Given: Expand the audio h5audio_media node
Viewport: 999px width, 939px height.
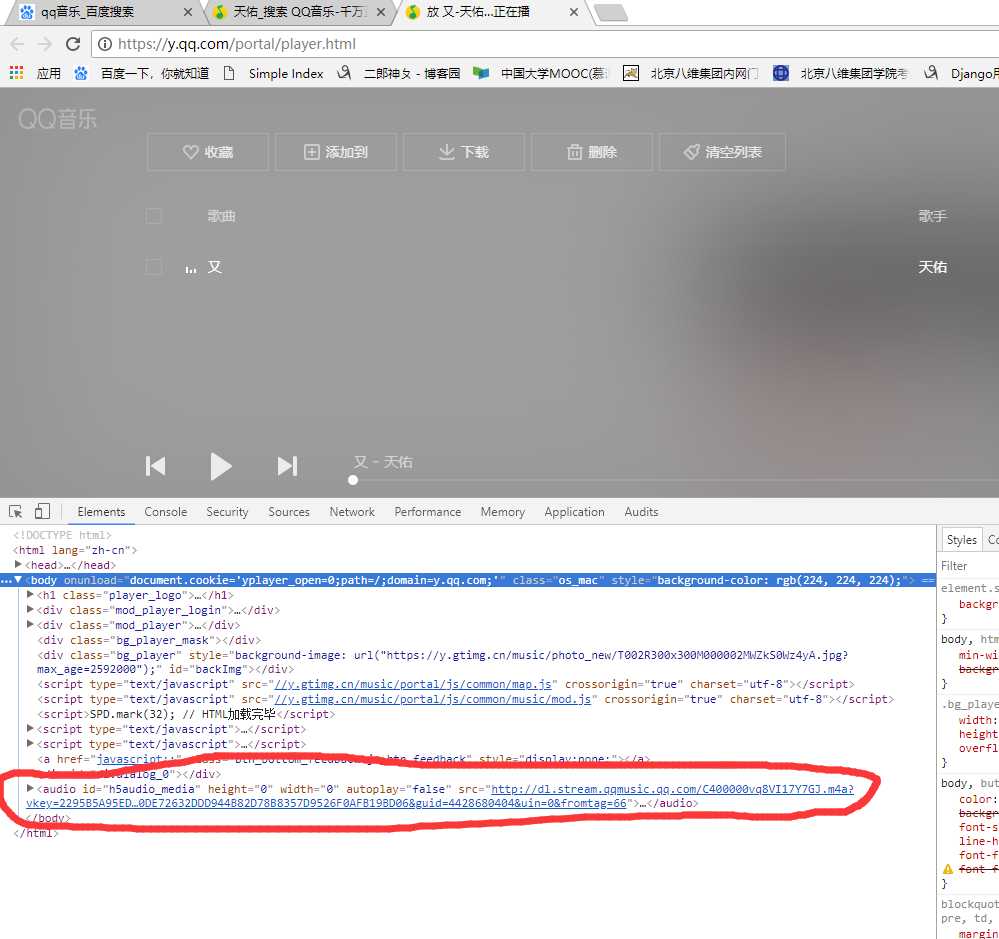Looking at the screenshot, I should coord(30,789).
